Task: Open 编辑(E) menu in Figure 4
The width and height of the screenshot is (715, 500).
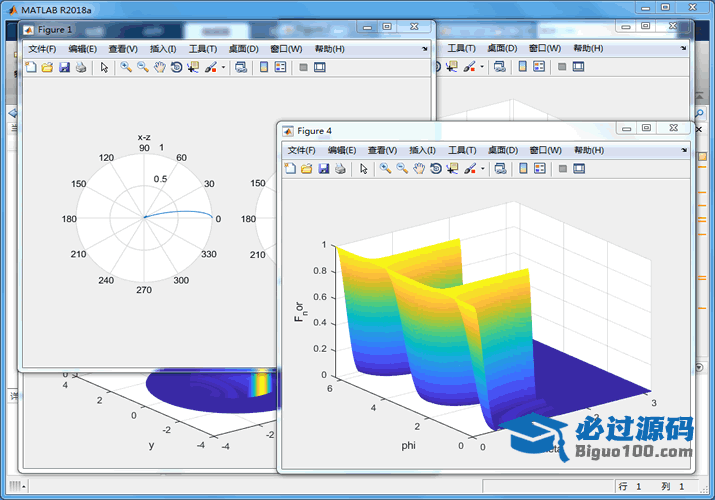Action: 342,150
